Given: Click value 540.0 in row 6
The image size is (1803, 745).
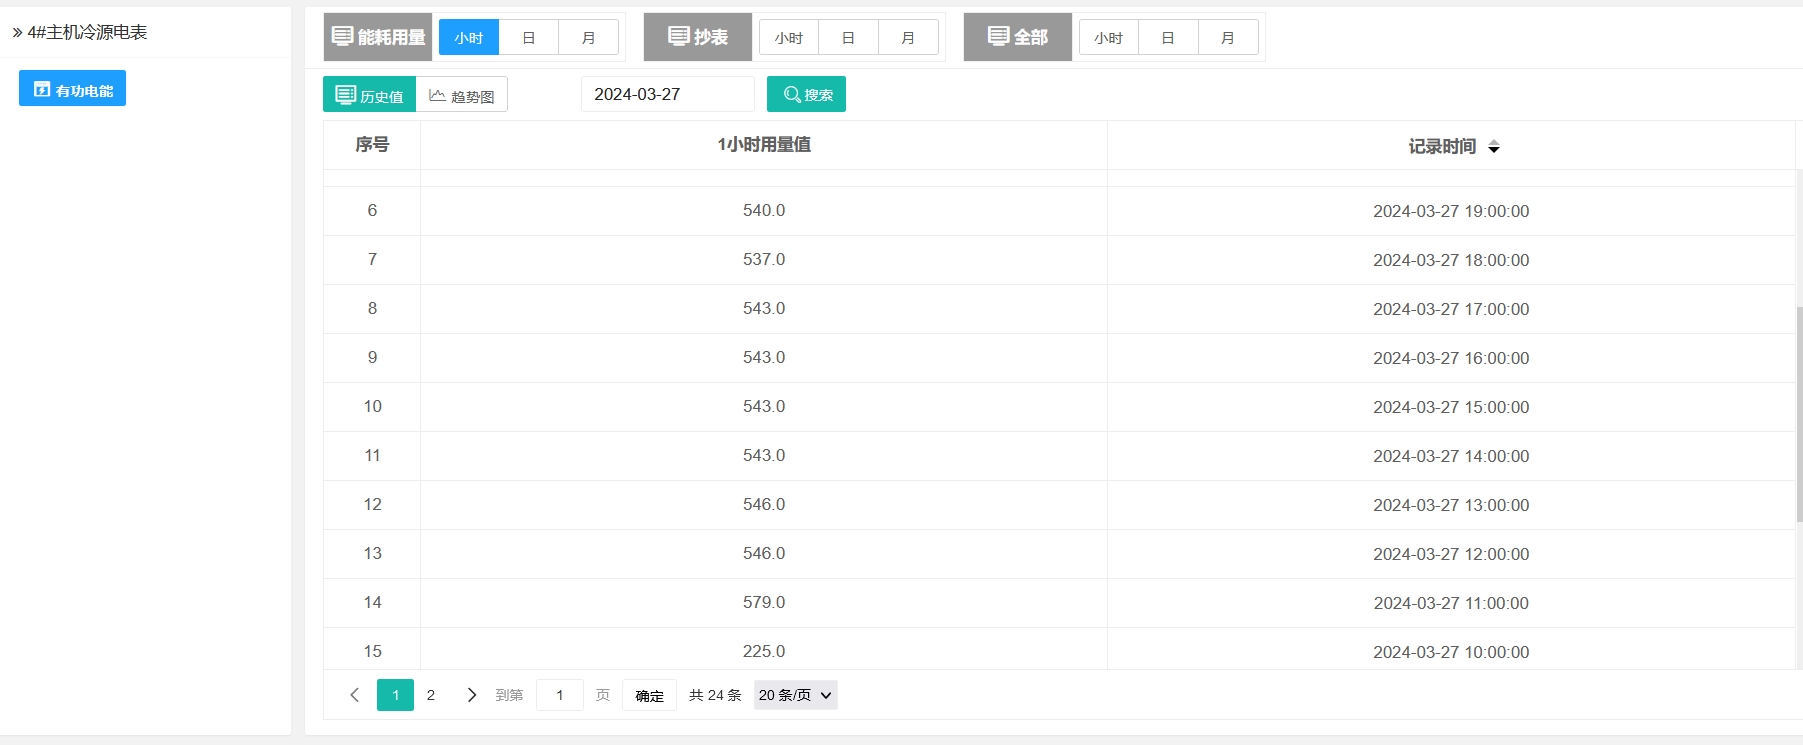Looking at the screenshot, I should (x=764, y=211).
